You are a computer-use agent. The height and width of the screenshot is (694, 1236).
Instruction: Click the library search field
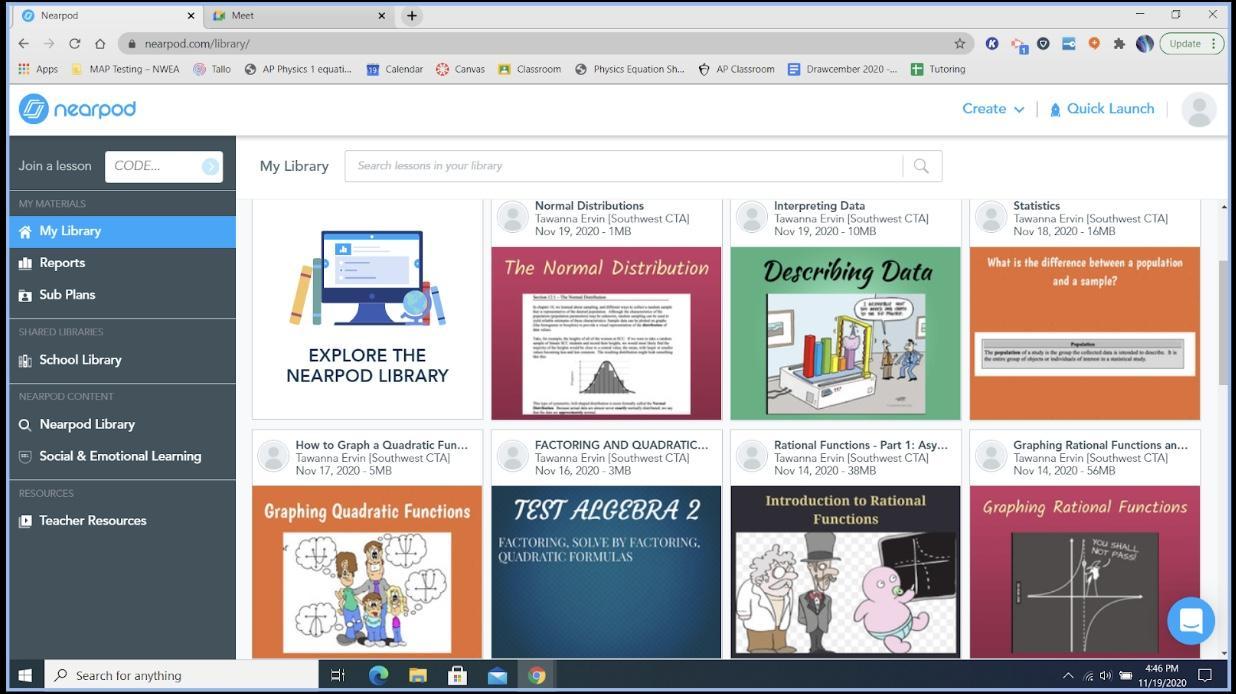[x=624, y=166]
